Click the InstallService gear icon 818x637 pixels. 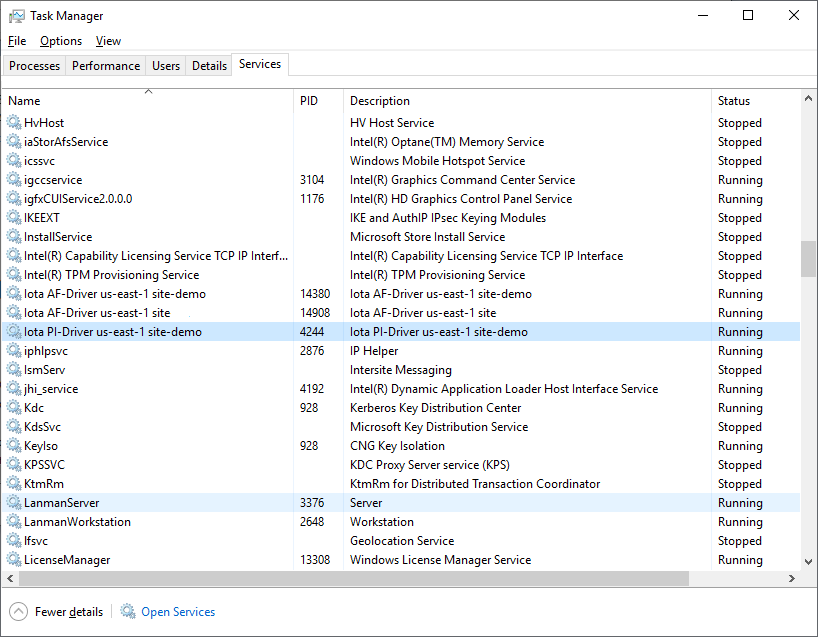pos(14,237)
